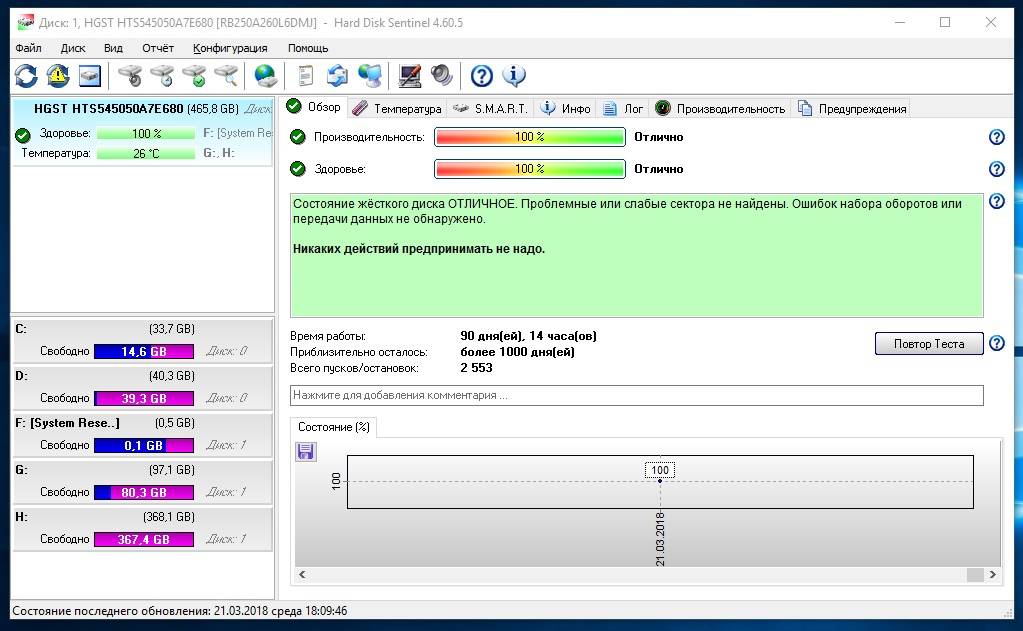Open the Конфигурация menu

(x=230, y=48)
